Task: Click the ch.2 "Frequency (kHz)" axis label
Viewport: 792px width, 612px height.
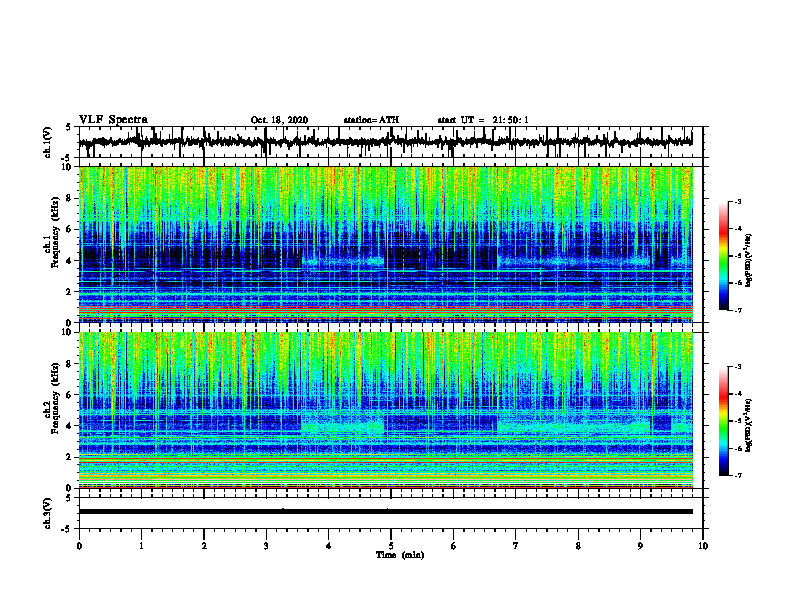Action: click(x=55, y=398)
